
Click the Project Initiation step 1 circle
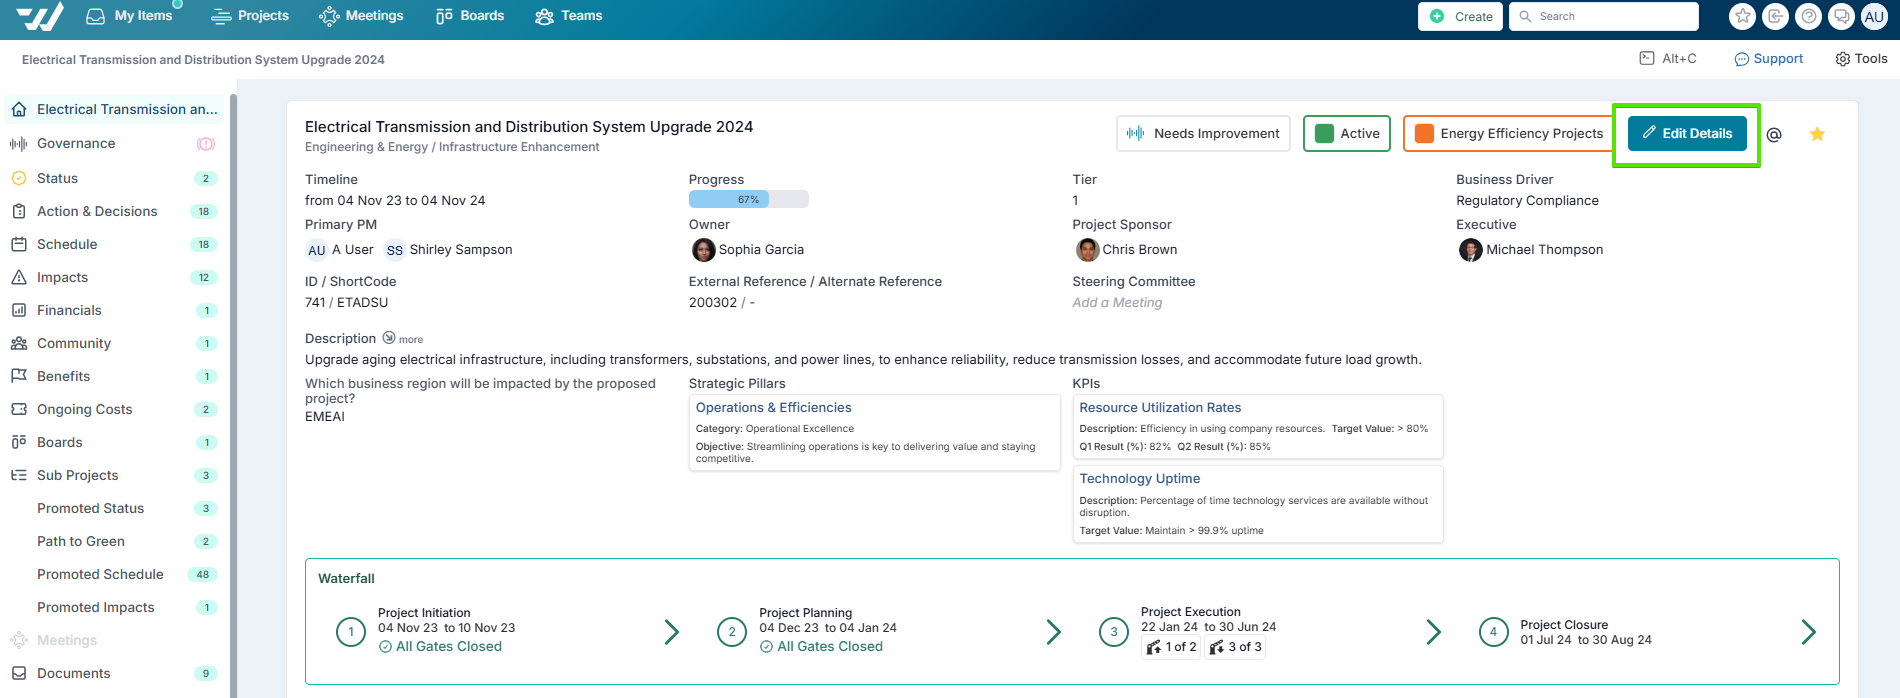(351, 632)
